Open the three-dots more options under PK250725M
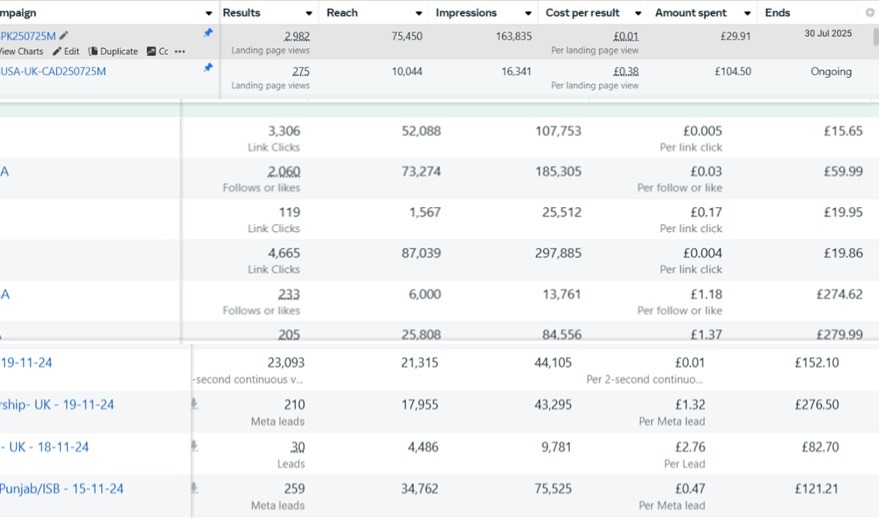Screen dimensions: 879x518 point(179,52)
